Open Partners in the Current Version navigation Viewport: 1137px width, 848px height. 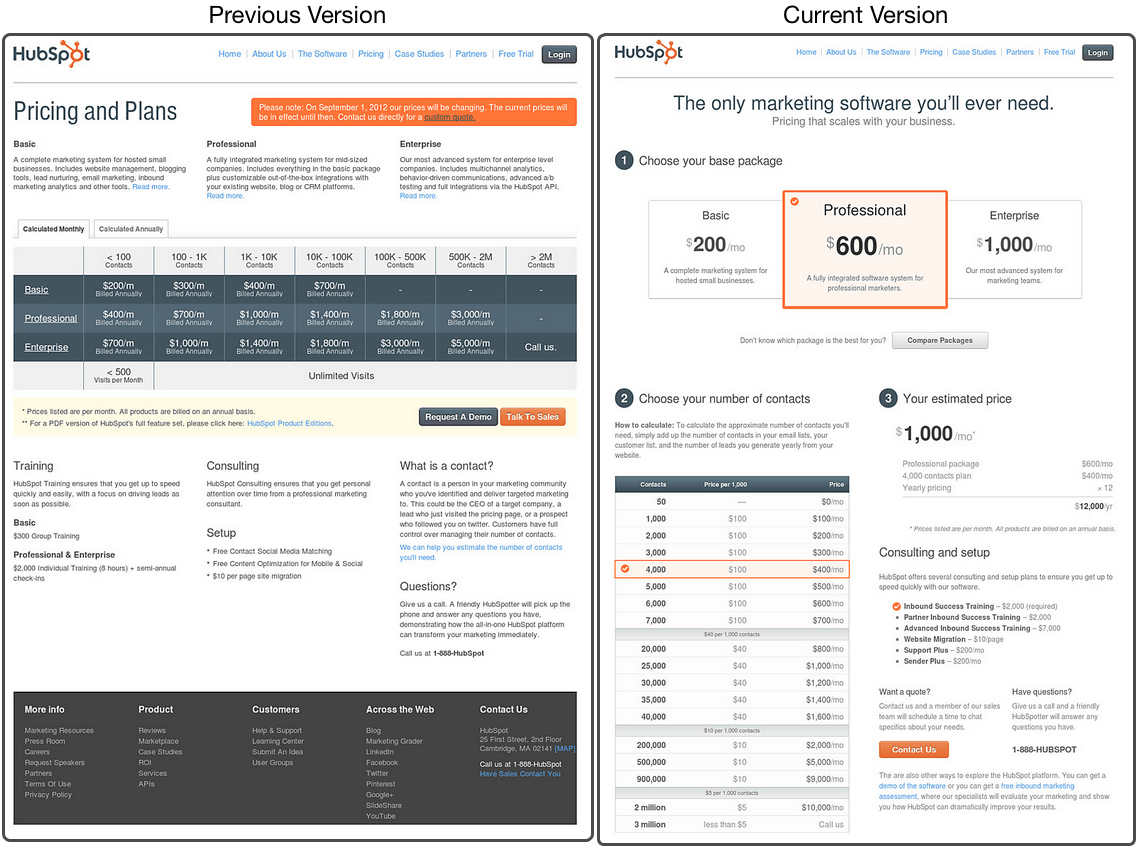[1020, 52]
